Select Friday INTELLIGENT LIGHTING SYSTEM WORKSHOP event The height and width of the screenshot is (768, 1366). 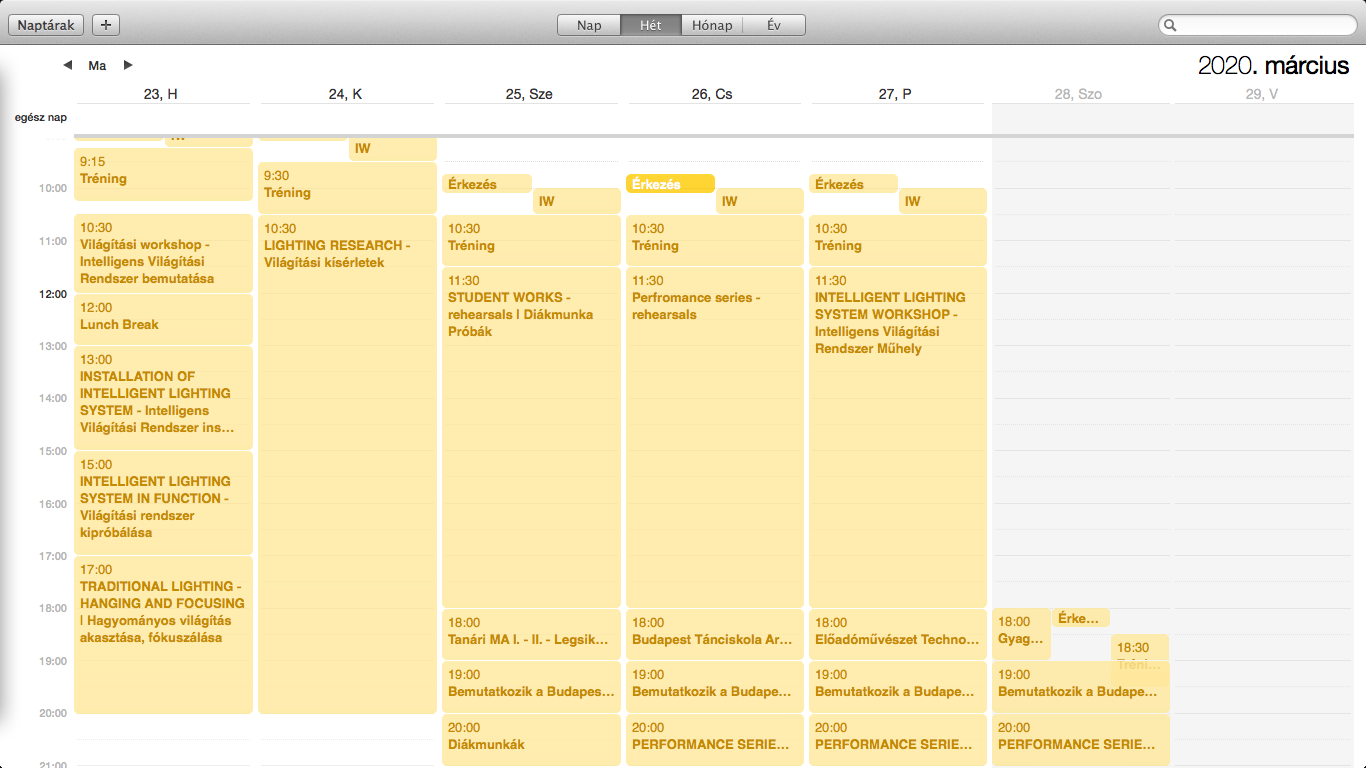[x=897, y=440]
